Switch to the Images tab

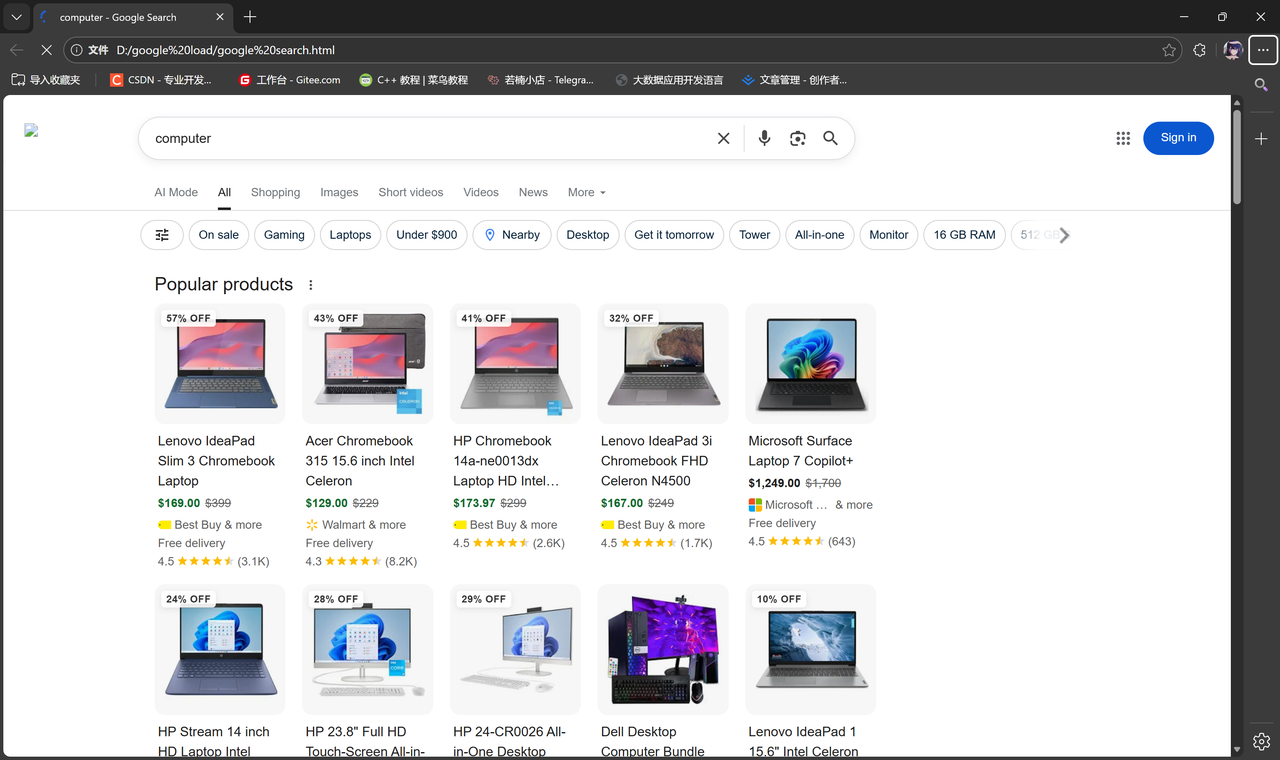[339, 192]
